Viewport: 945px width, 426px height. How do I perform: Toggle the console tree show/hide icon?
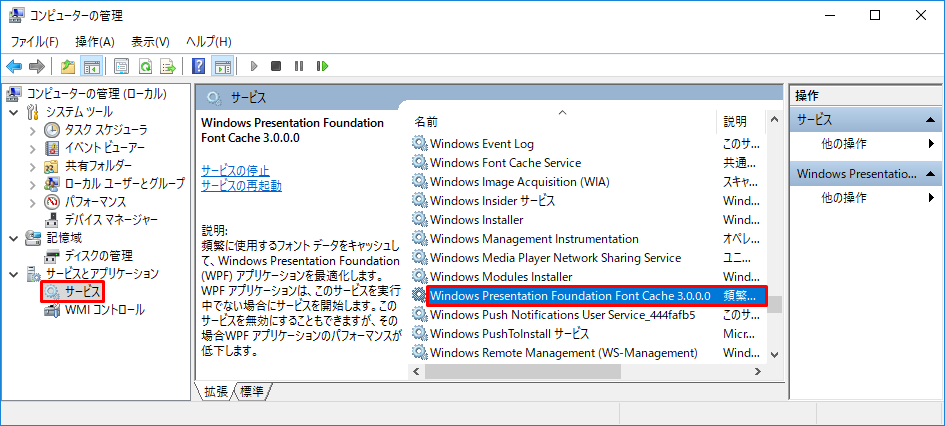pyautogui.click(x=92, y=66)
